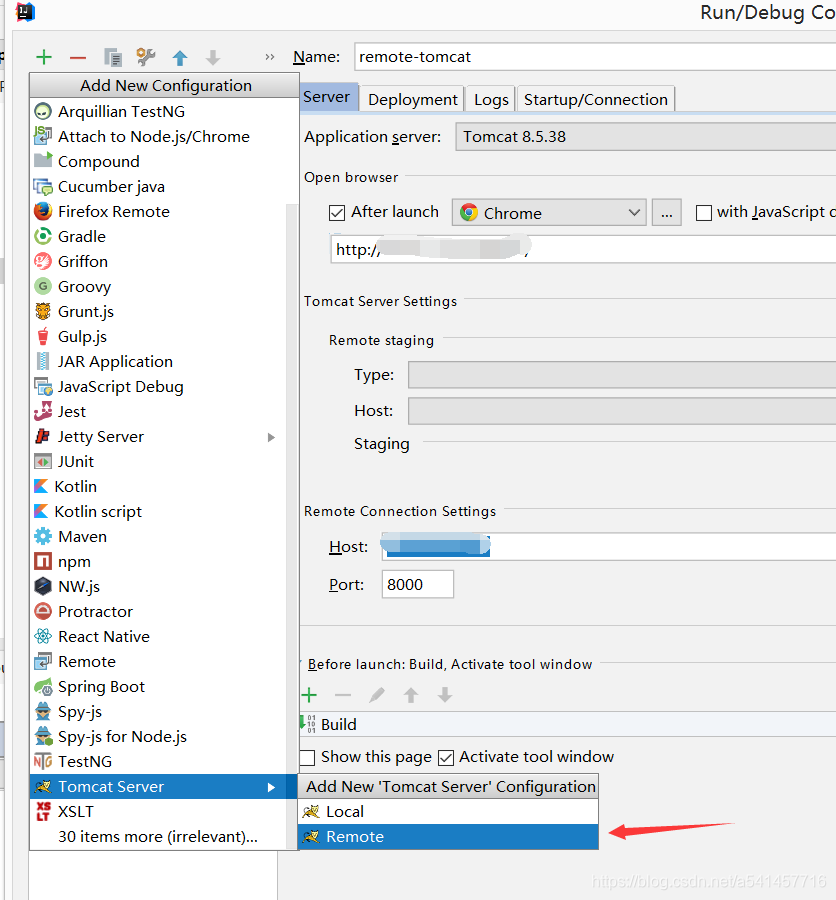Click the IntelliJ IDEA logo in title bar
This screenshot has width=836, height=900.
(x=25, y=11)
